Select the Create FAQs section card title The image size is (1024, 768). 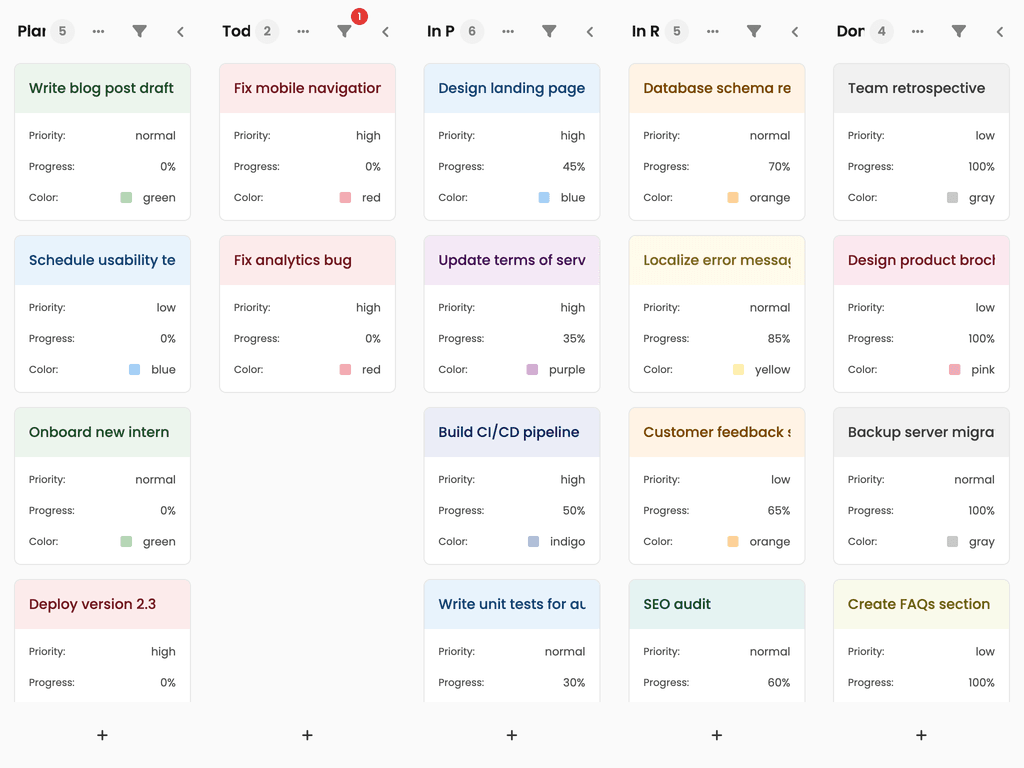point(919,604)
